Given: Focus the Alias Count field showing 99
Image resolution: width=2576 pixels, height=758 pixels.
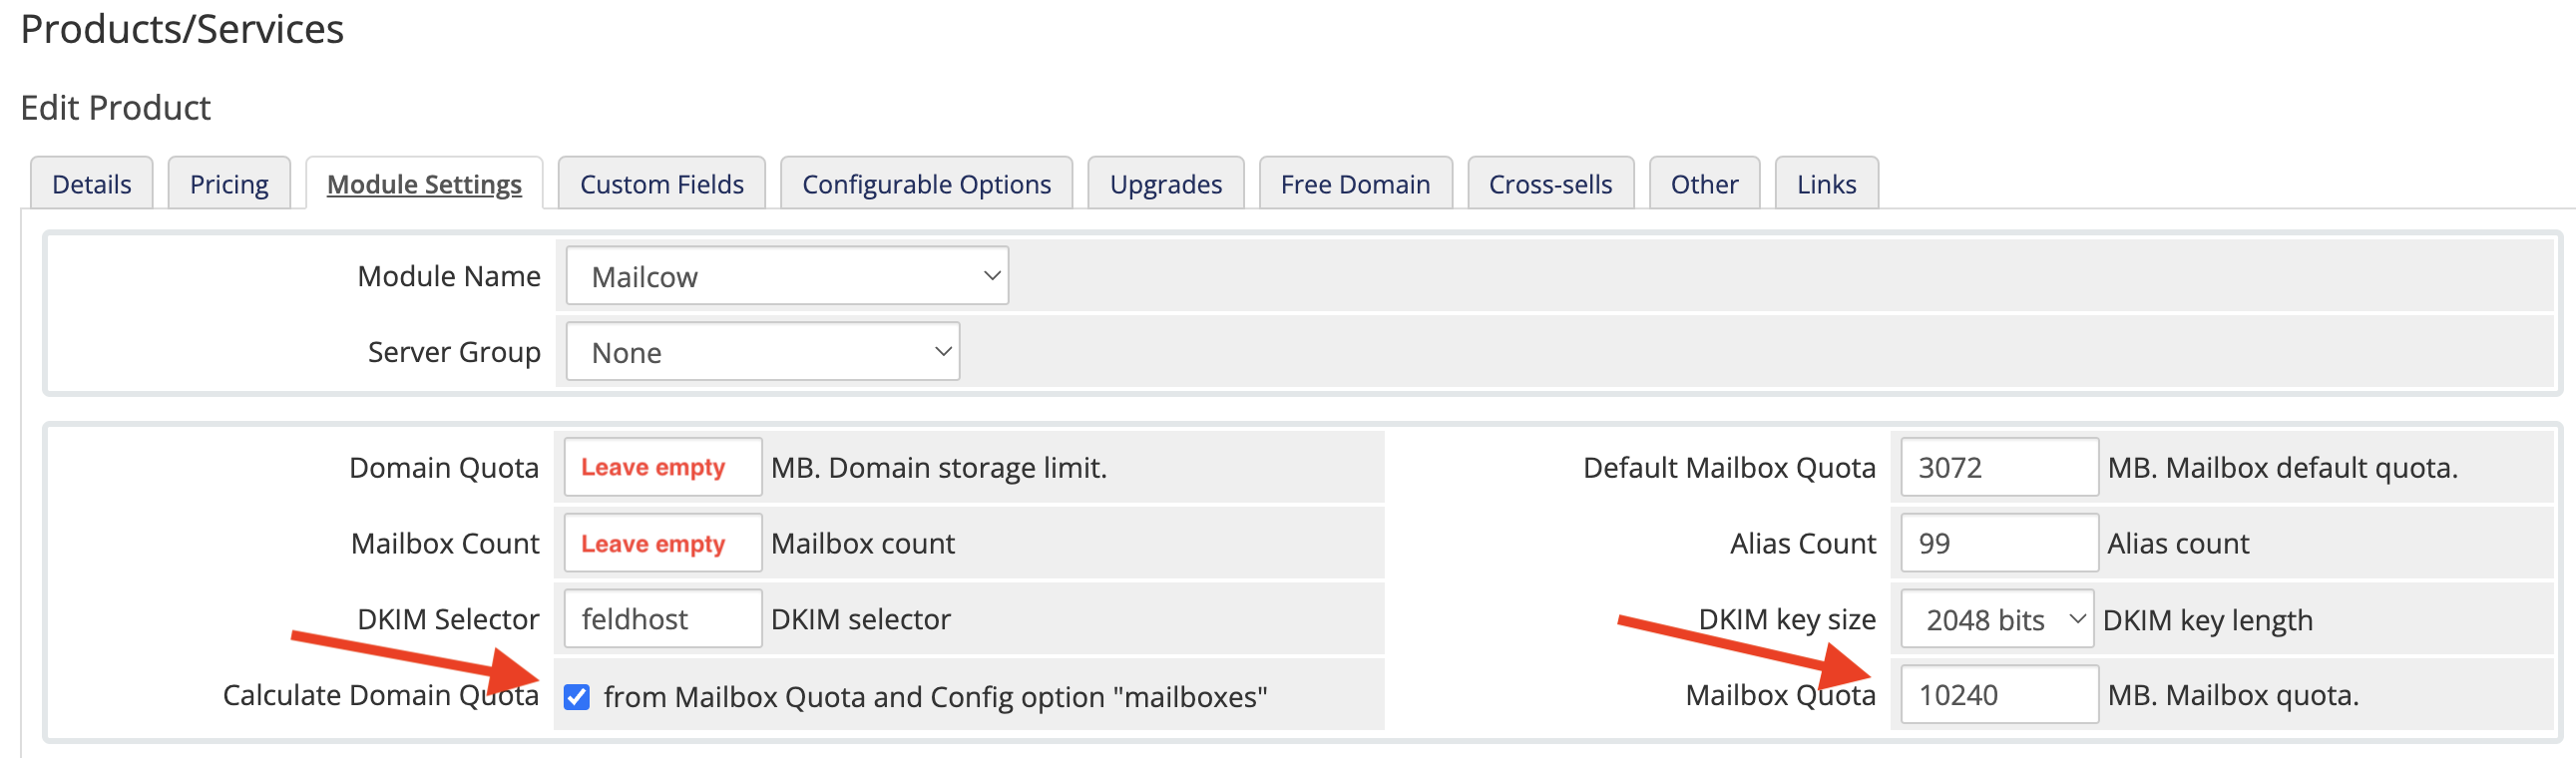Looking at the screenshot, I should tap(1999, 543).
